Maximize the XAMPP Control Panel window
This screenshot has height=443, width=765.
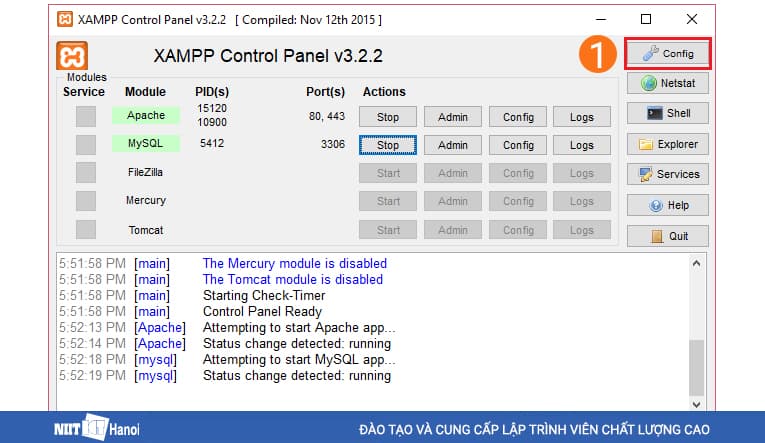(646, 20)
